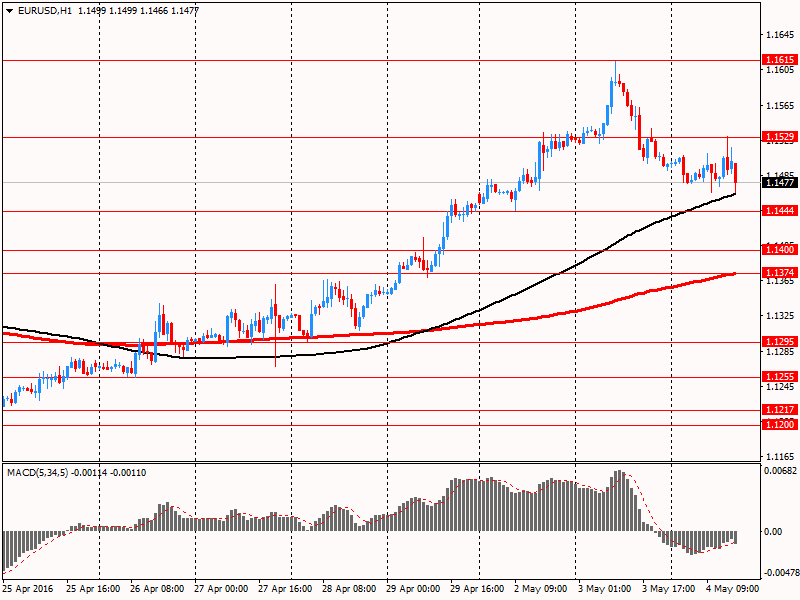800x600 pixels.
Task: Select the 26 Apr 08:00 time label
Action: [x=157, y=589]
